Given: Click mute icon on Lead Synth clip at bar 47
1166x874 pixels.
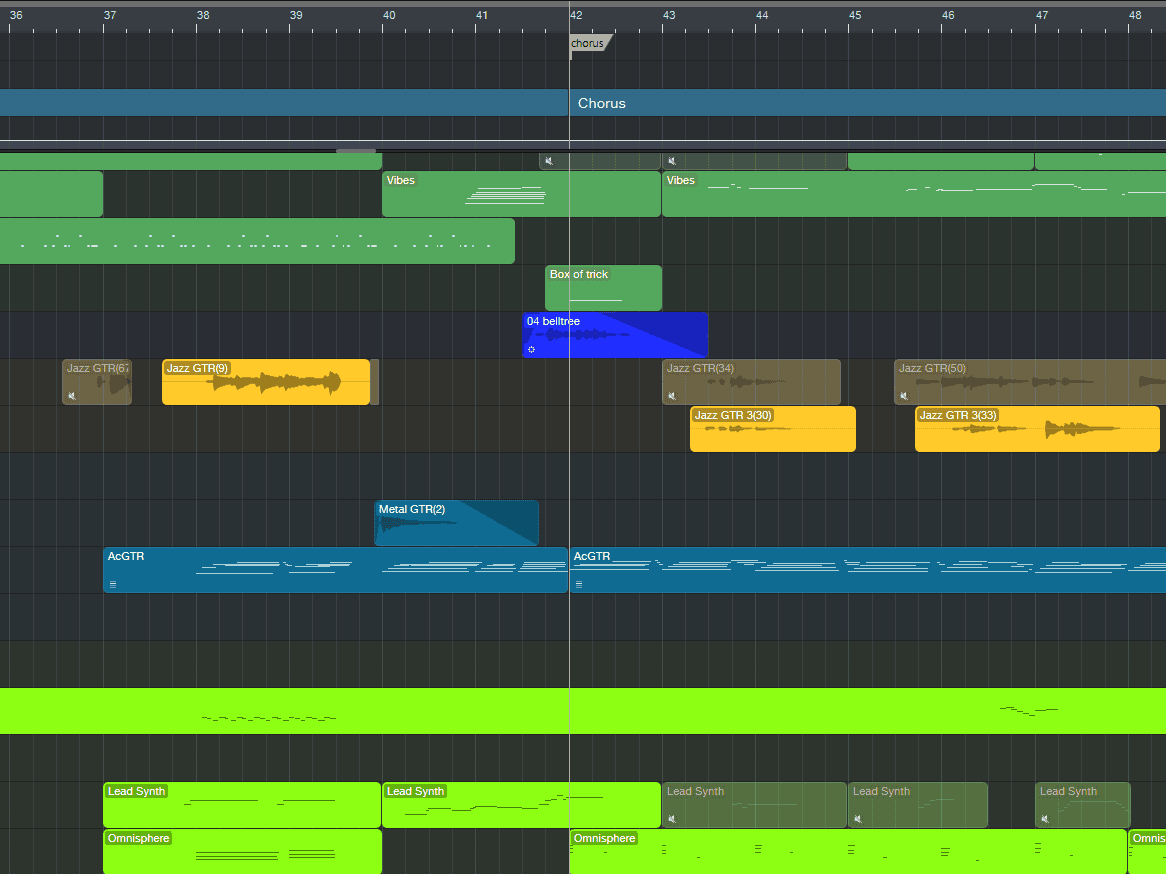Looking at the screenshot, I should pos(1045,819).
